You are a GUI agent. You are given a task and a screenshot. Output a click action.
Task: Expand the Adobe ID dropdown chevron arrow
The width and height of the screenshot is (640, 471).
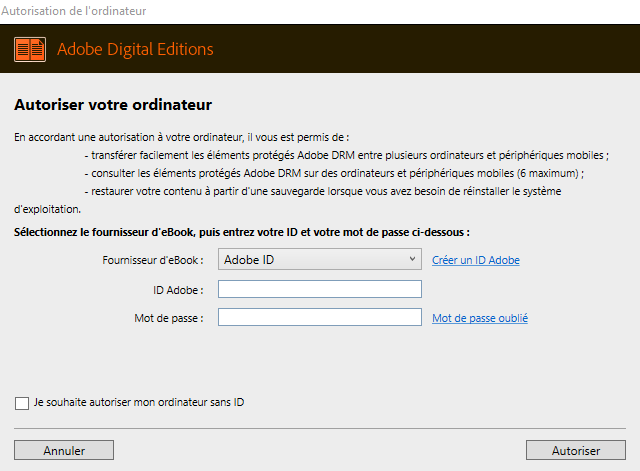pyautogui.click(x=412, y=259)
